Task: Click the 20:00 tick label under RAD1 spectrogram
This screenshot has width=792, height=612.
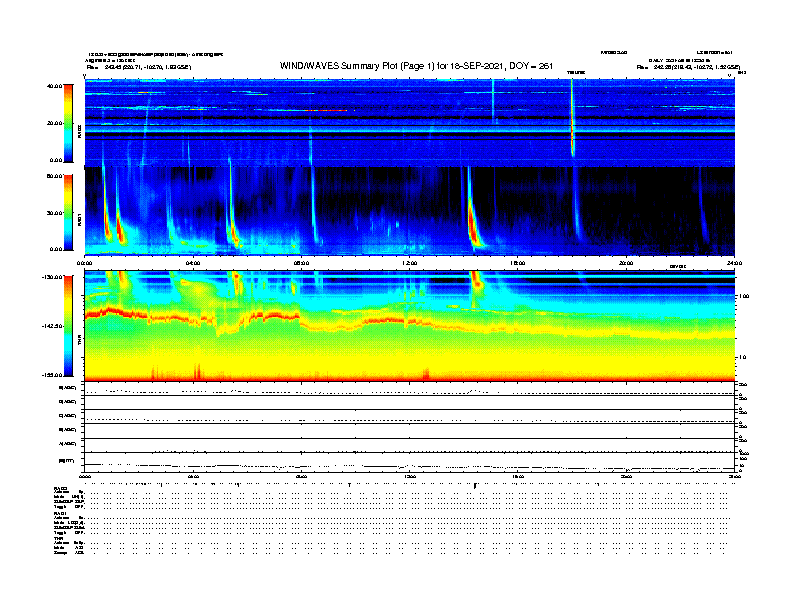Action: (626, 263)
